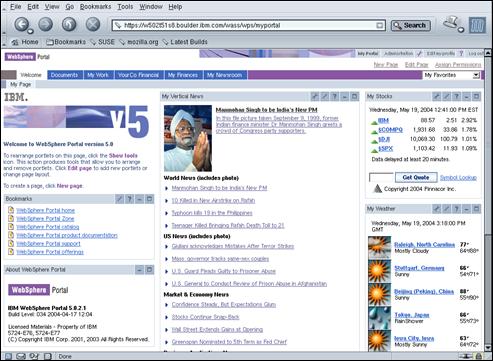Screen dimensions: 493x361
Task: Open the Print button dropdown arrow
Action: [461, 30]
